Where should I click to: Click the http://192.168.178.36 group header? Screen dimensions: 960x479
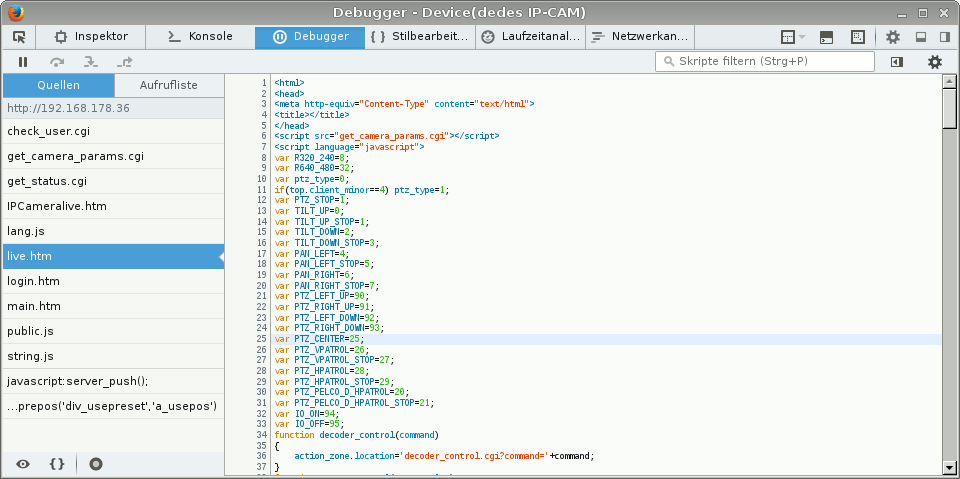coord(113,108)
